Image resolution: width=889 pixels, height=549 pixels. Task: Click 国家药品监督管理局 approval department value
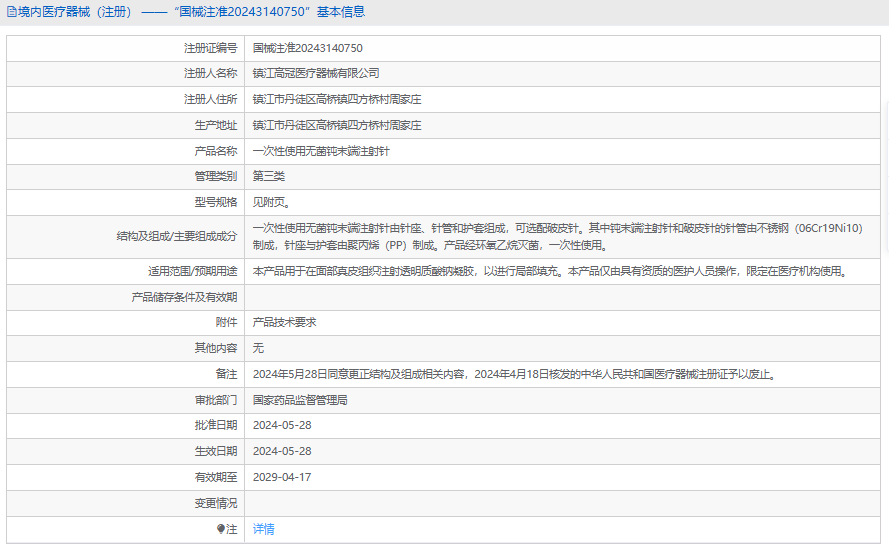pyautogui.click(x=300, y=400)
